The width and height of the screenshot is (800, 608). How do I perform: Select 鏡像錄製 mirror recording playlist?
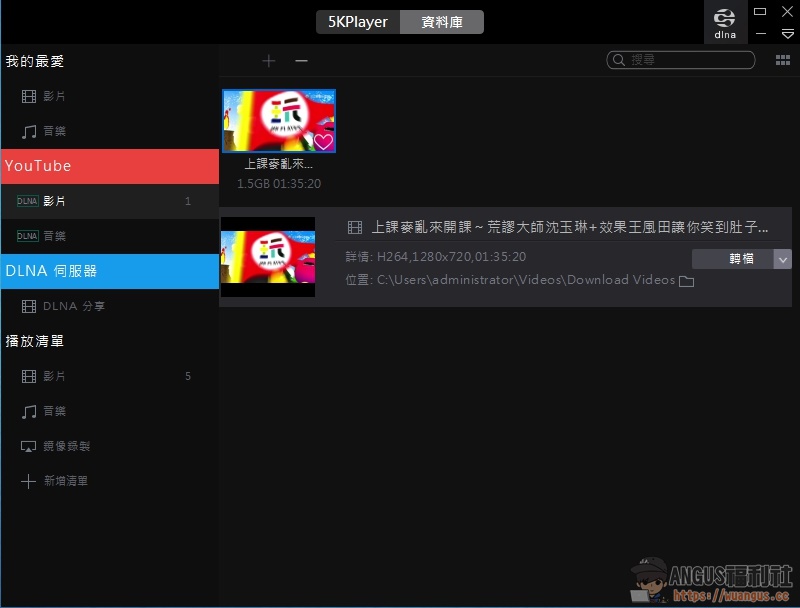66,446
